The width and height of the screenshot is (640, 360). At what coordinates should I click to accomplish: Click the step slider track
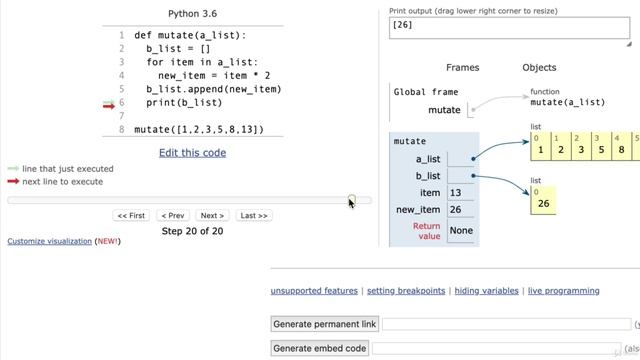point(189,200)
